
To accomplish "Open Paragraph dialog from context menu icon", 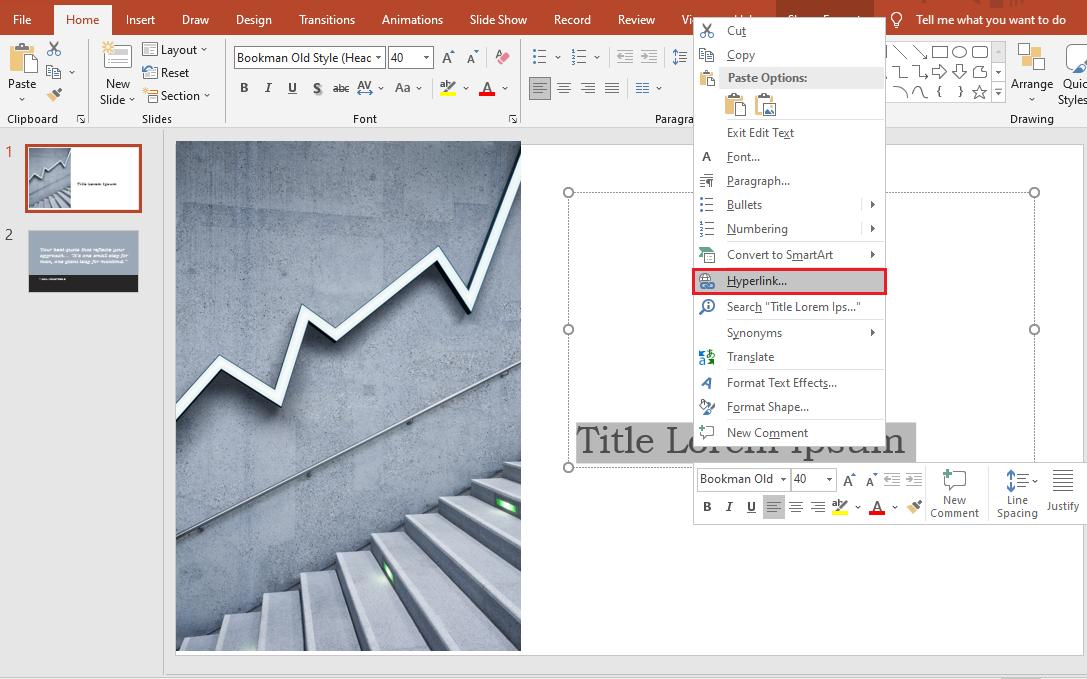I will [707, 180].
